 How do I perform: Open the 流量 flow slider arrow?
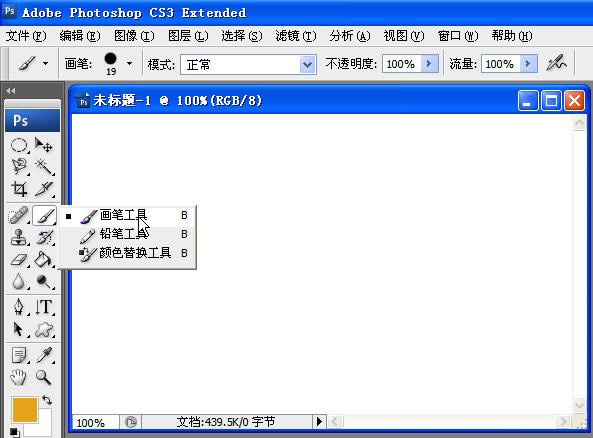click(529, 64)
